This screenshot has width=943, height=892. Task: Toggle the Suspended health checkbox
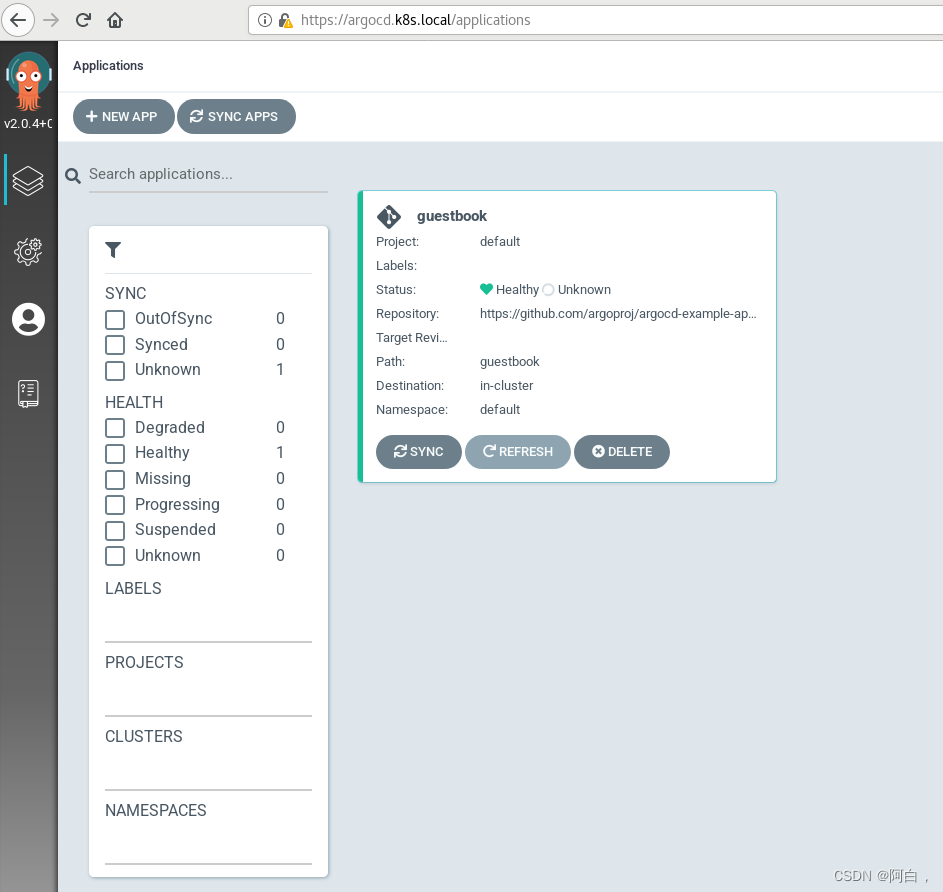115,531
